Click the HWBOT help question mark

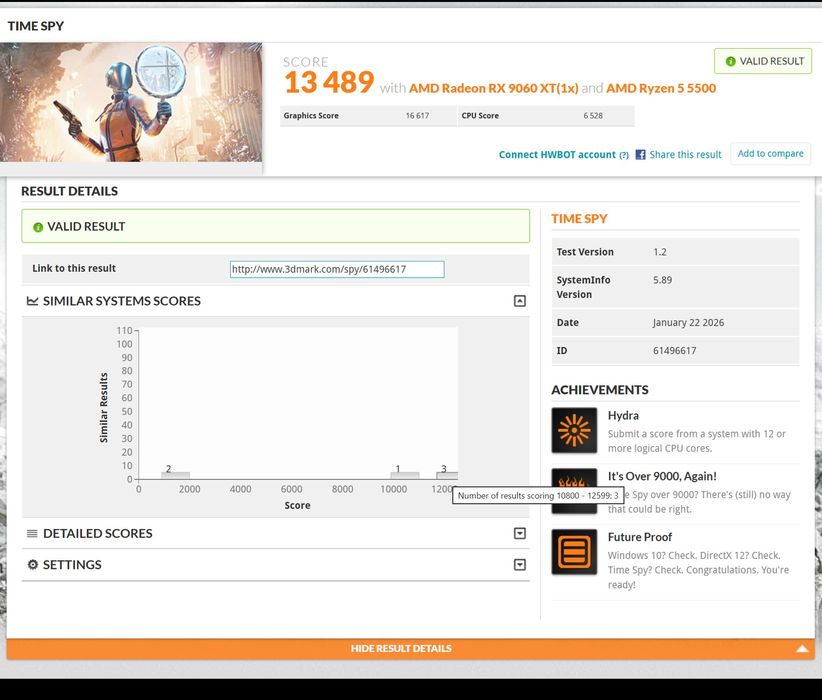coord(624,155)
